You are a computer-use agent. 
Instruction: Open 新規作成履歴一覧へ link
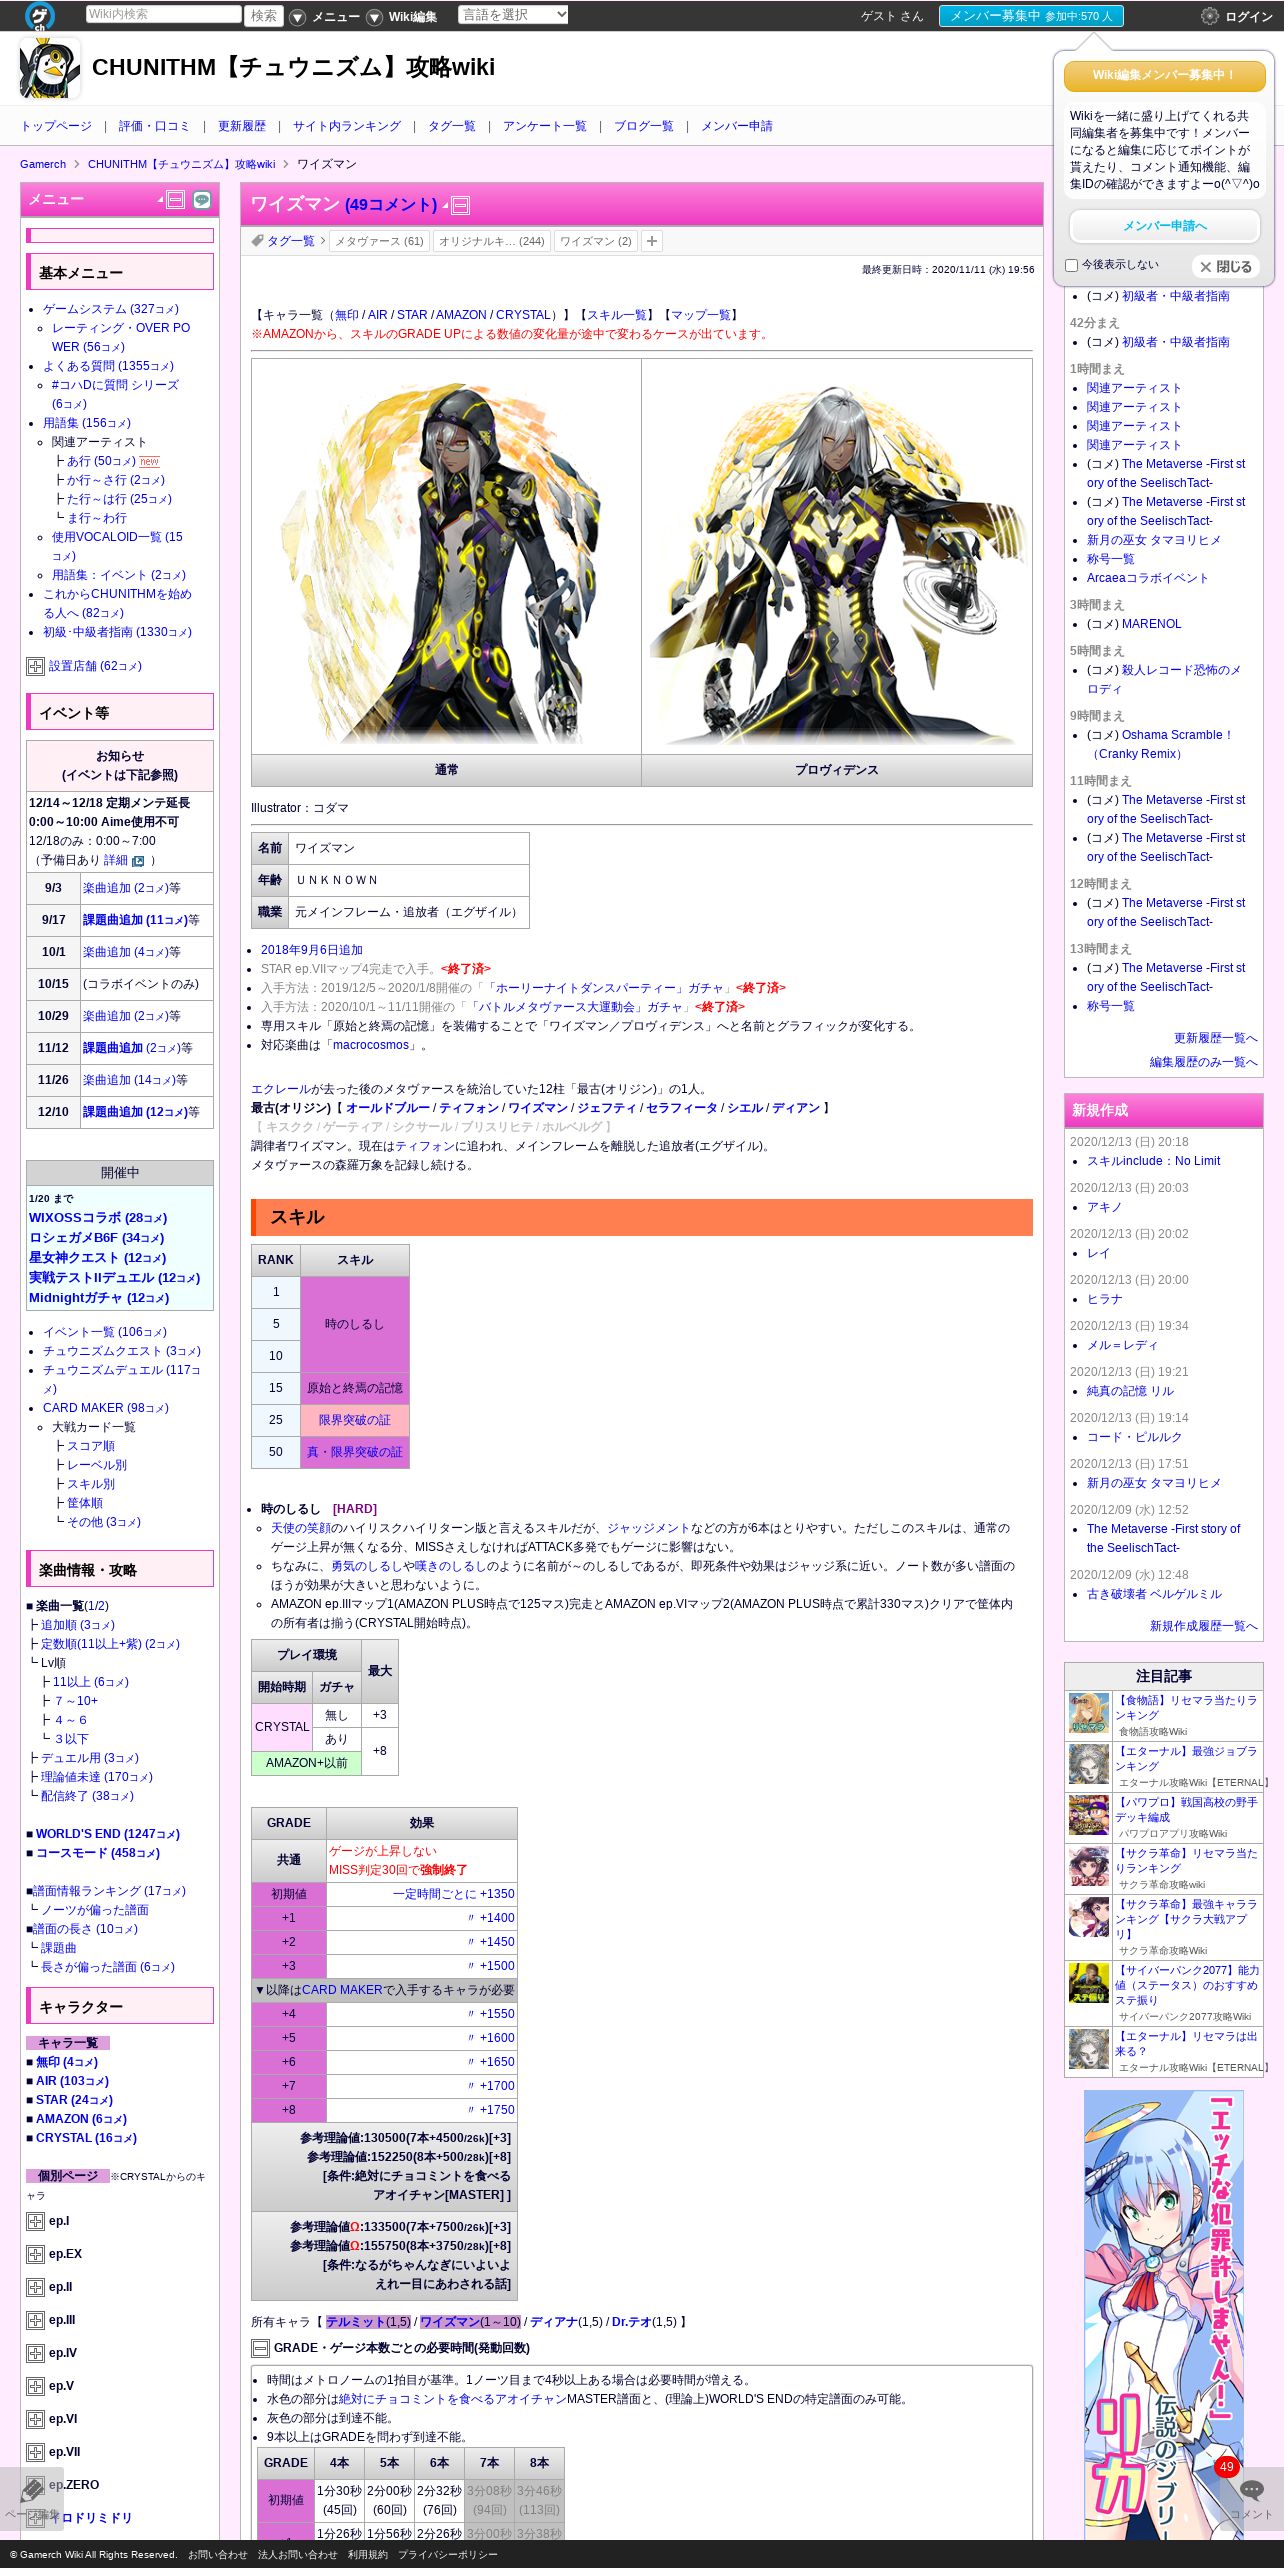(1203, 1626)
